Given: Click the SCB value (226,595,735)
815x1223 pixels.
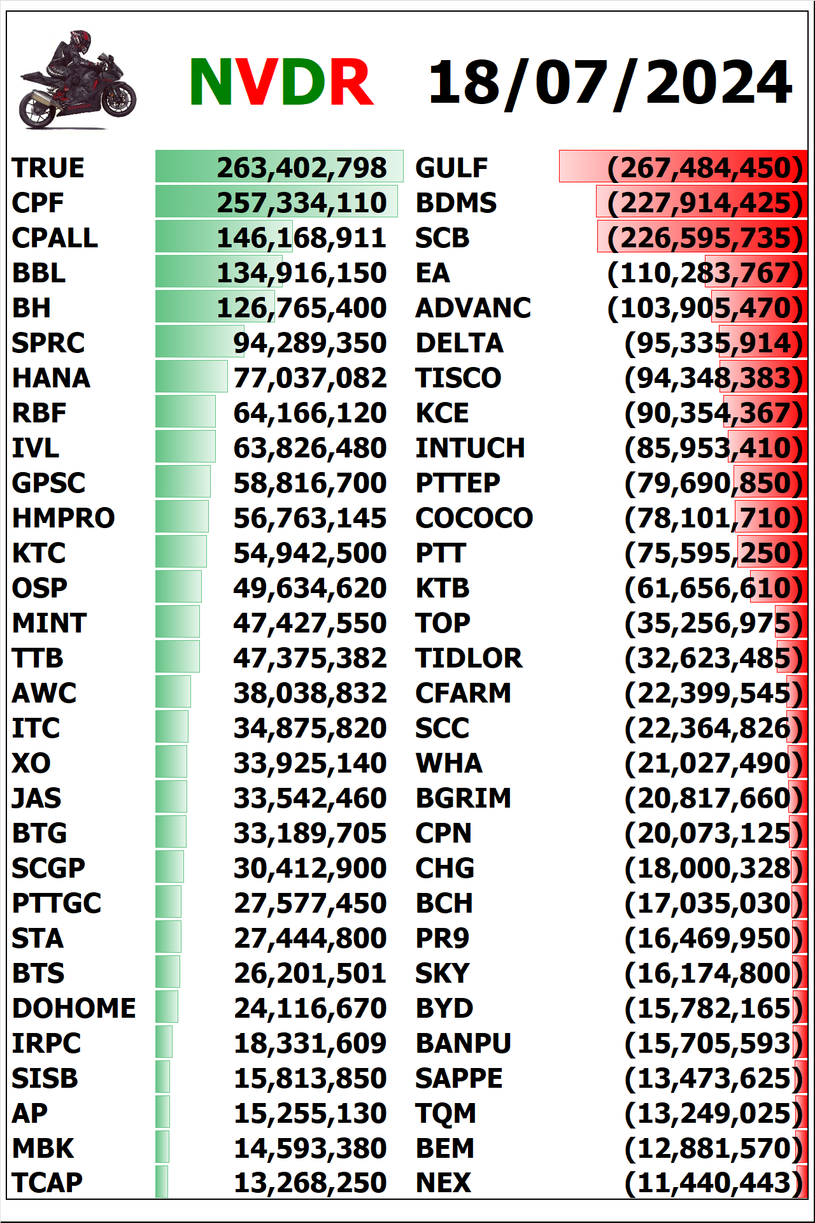Looking at the screenshot, I should (704, 238).
